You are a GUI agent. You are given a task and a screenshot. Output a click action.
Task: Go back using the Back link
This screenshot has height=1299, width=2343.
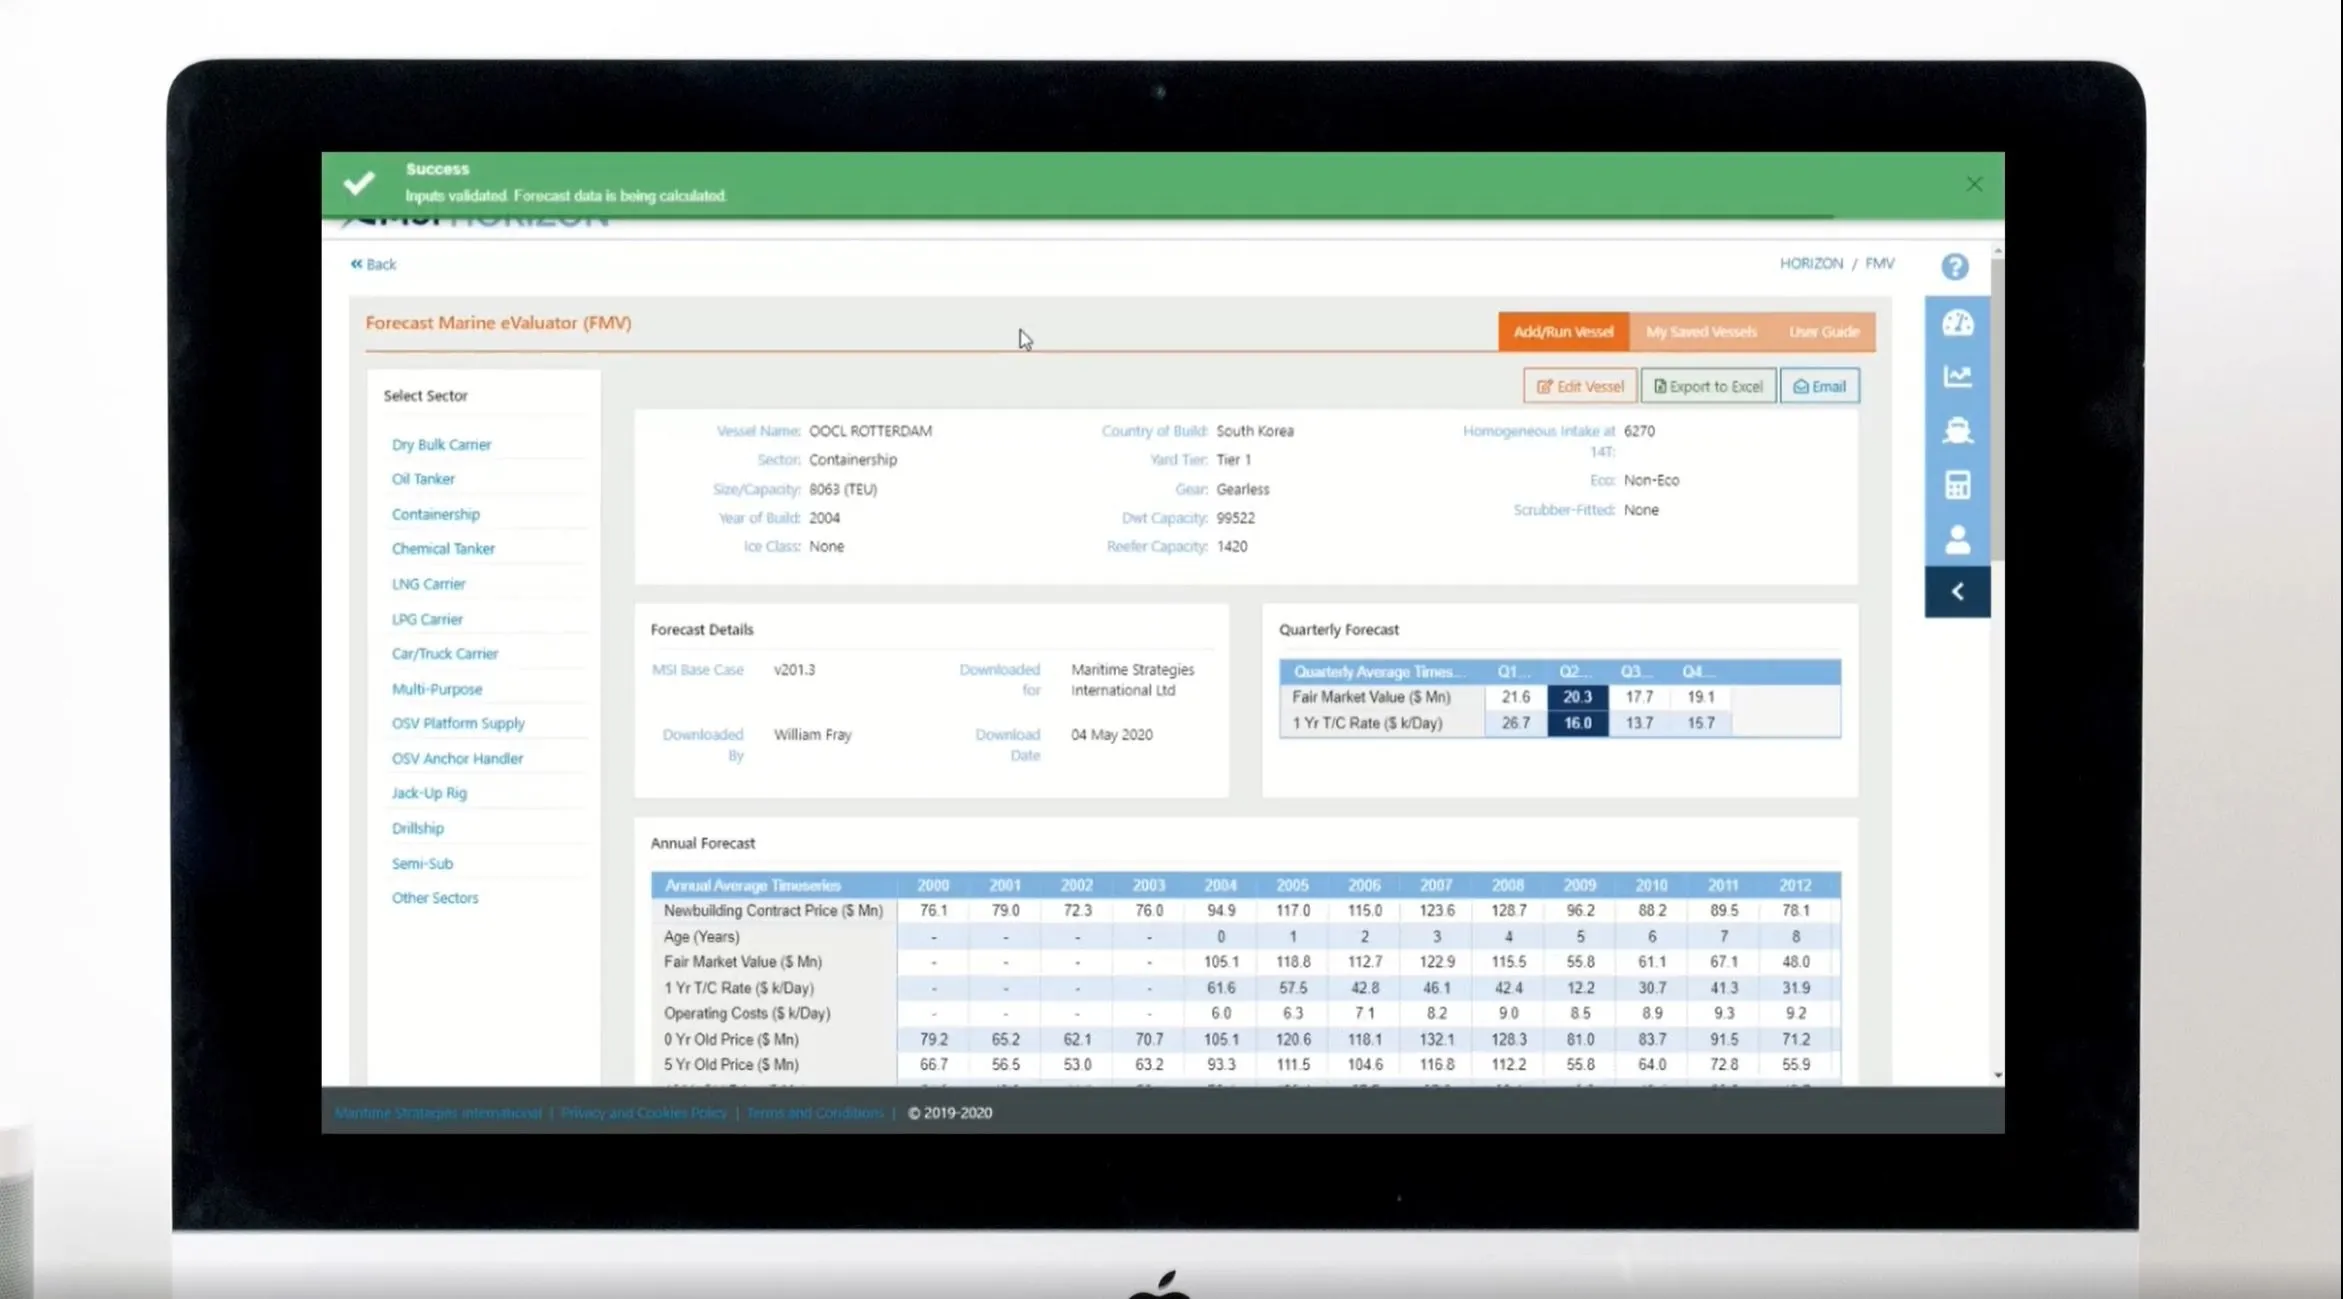point(373,264)
